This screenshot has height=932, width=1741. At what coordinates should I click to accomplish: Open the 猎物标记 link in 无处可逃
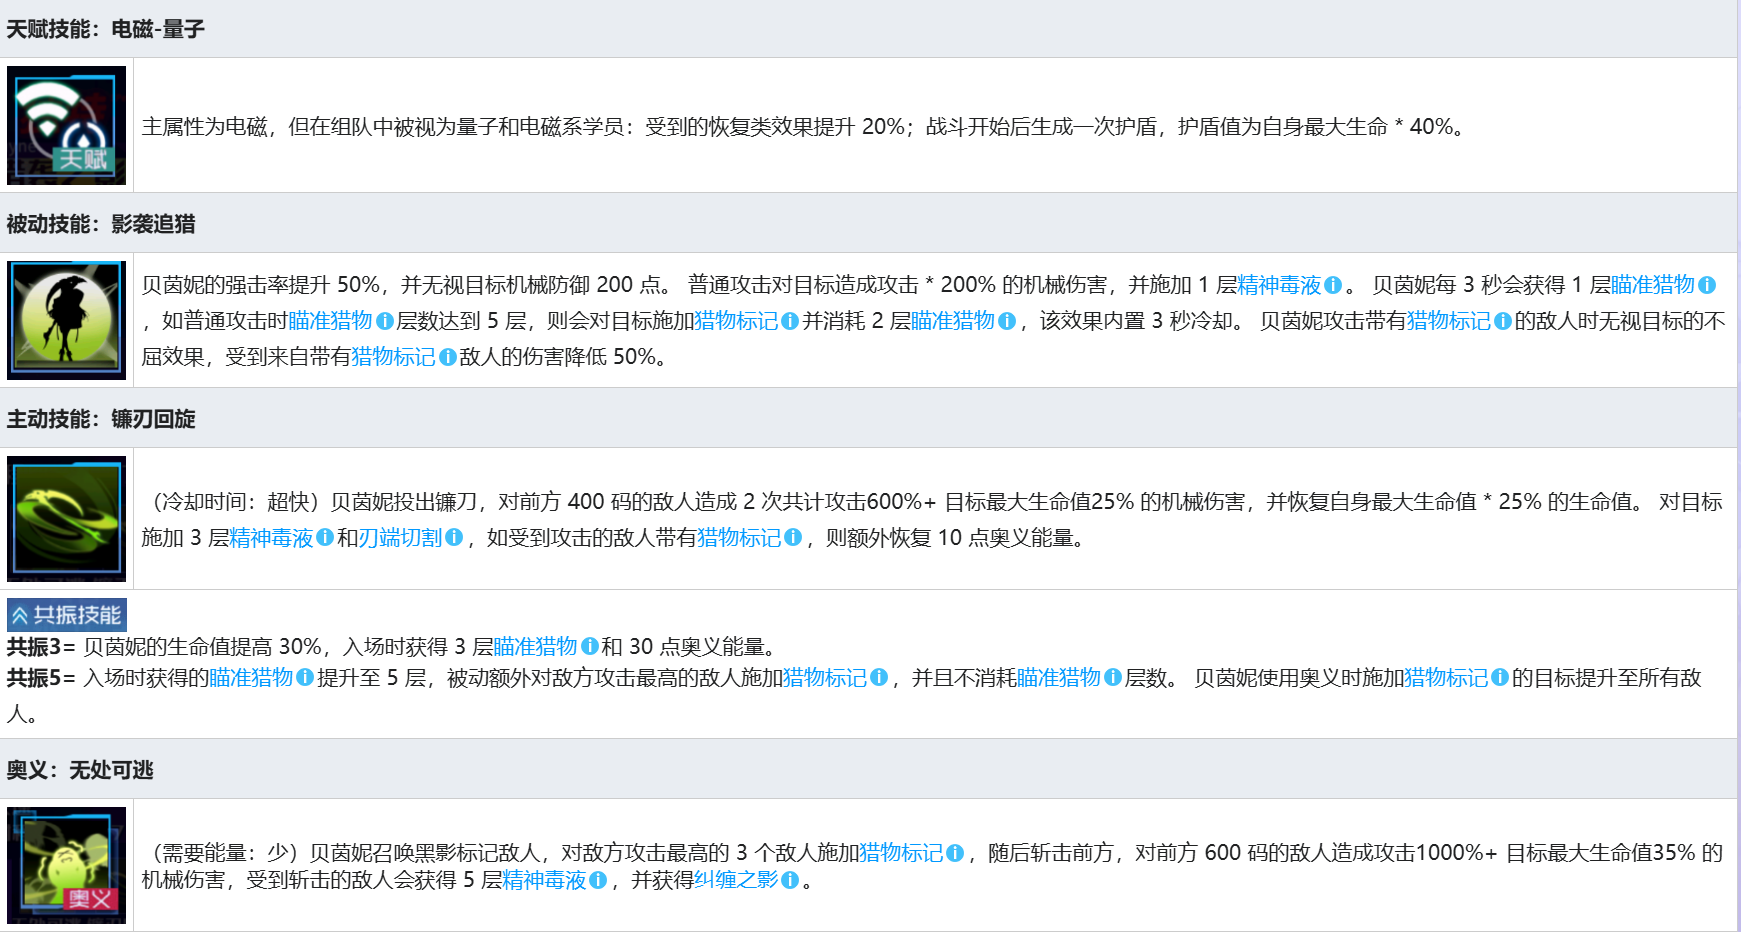(x=901, y=853)
